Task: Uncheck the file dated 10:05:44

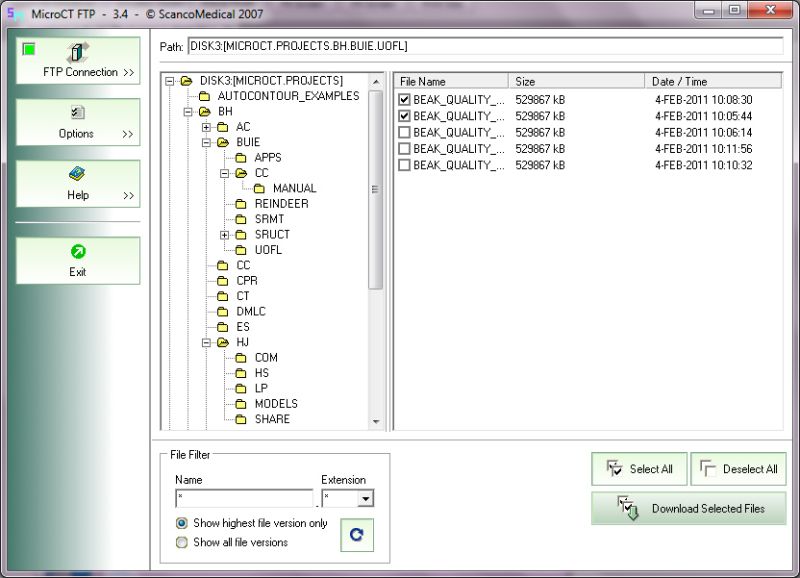Action: [404, 116]
